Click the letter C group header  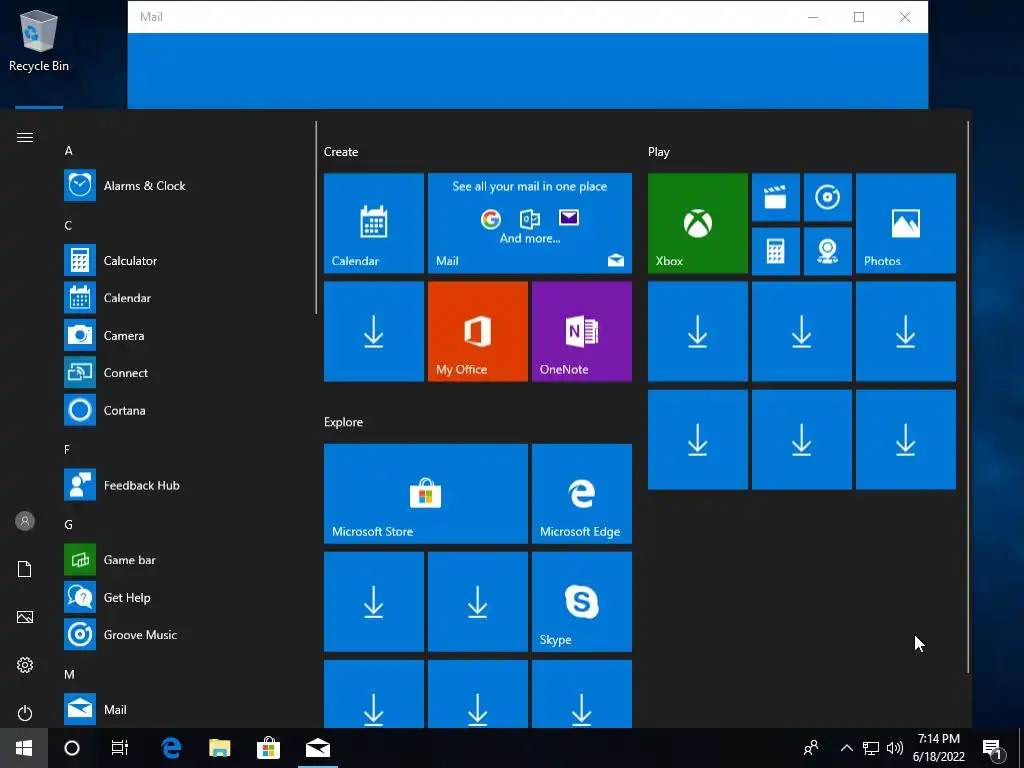click(x=68, y=225)
